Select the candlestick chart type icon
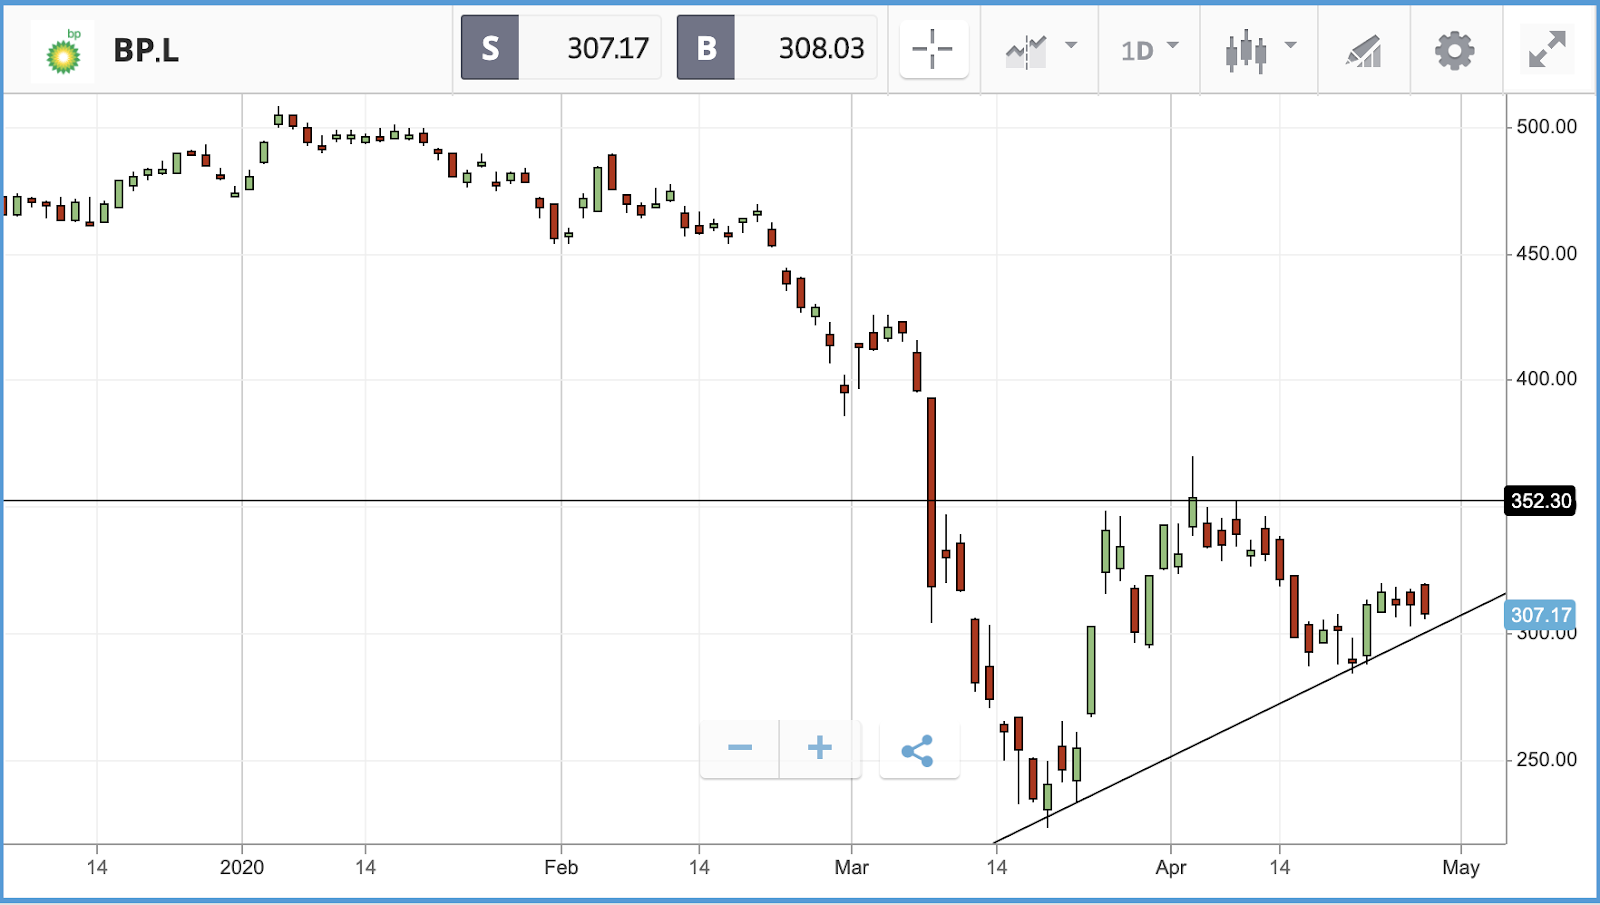1600x905 pixels. coord(1246,50)
